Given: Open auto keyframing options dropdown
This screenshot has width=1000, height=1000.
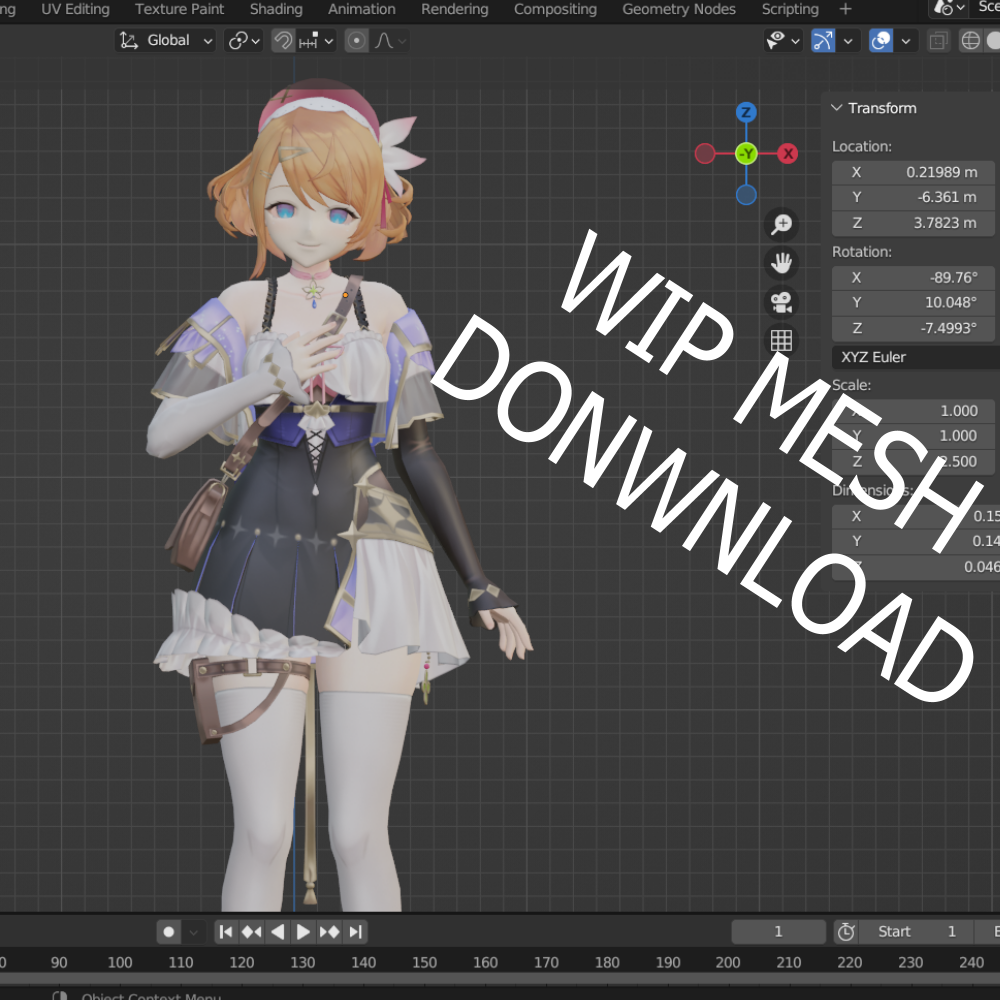Looking at the screenshot, I should tap(194, 932).
